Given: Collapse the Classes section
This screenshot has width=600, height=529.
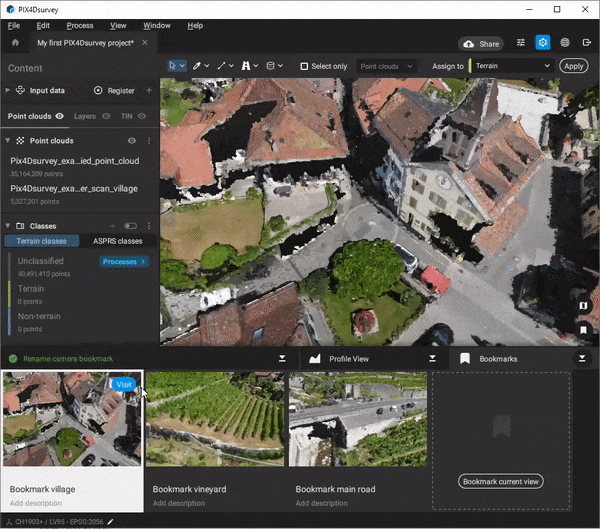Looking at the screenshot, I should click(x=7, y=226).
